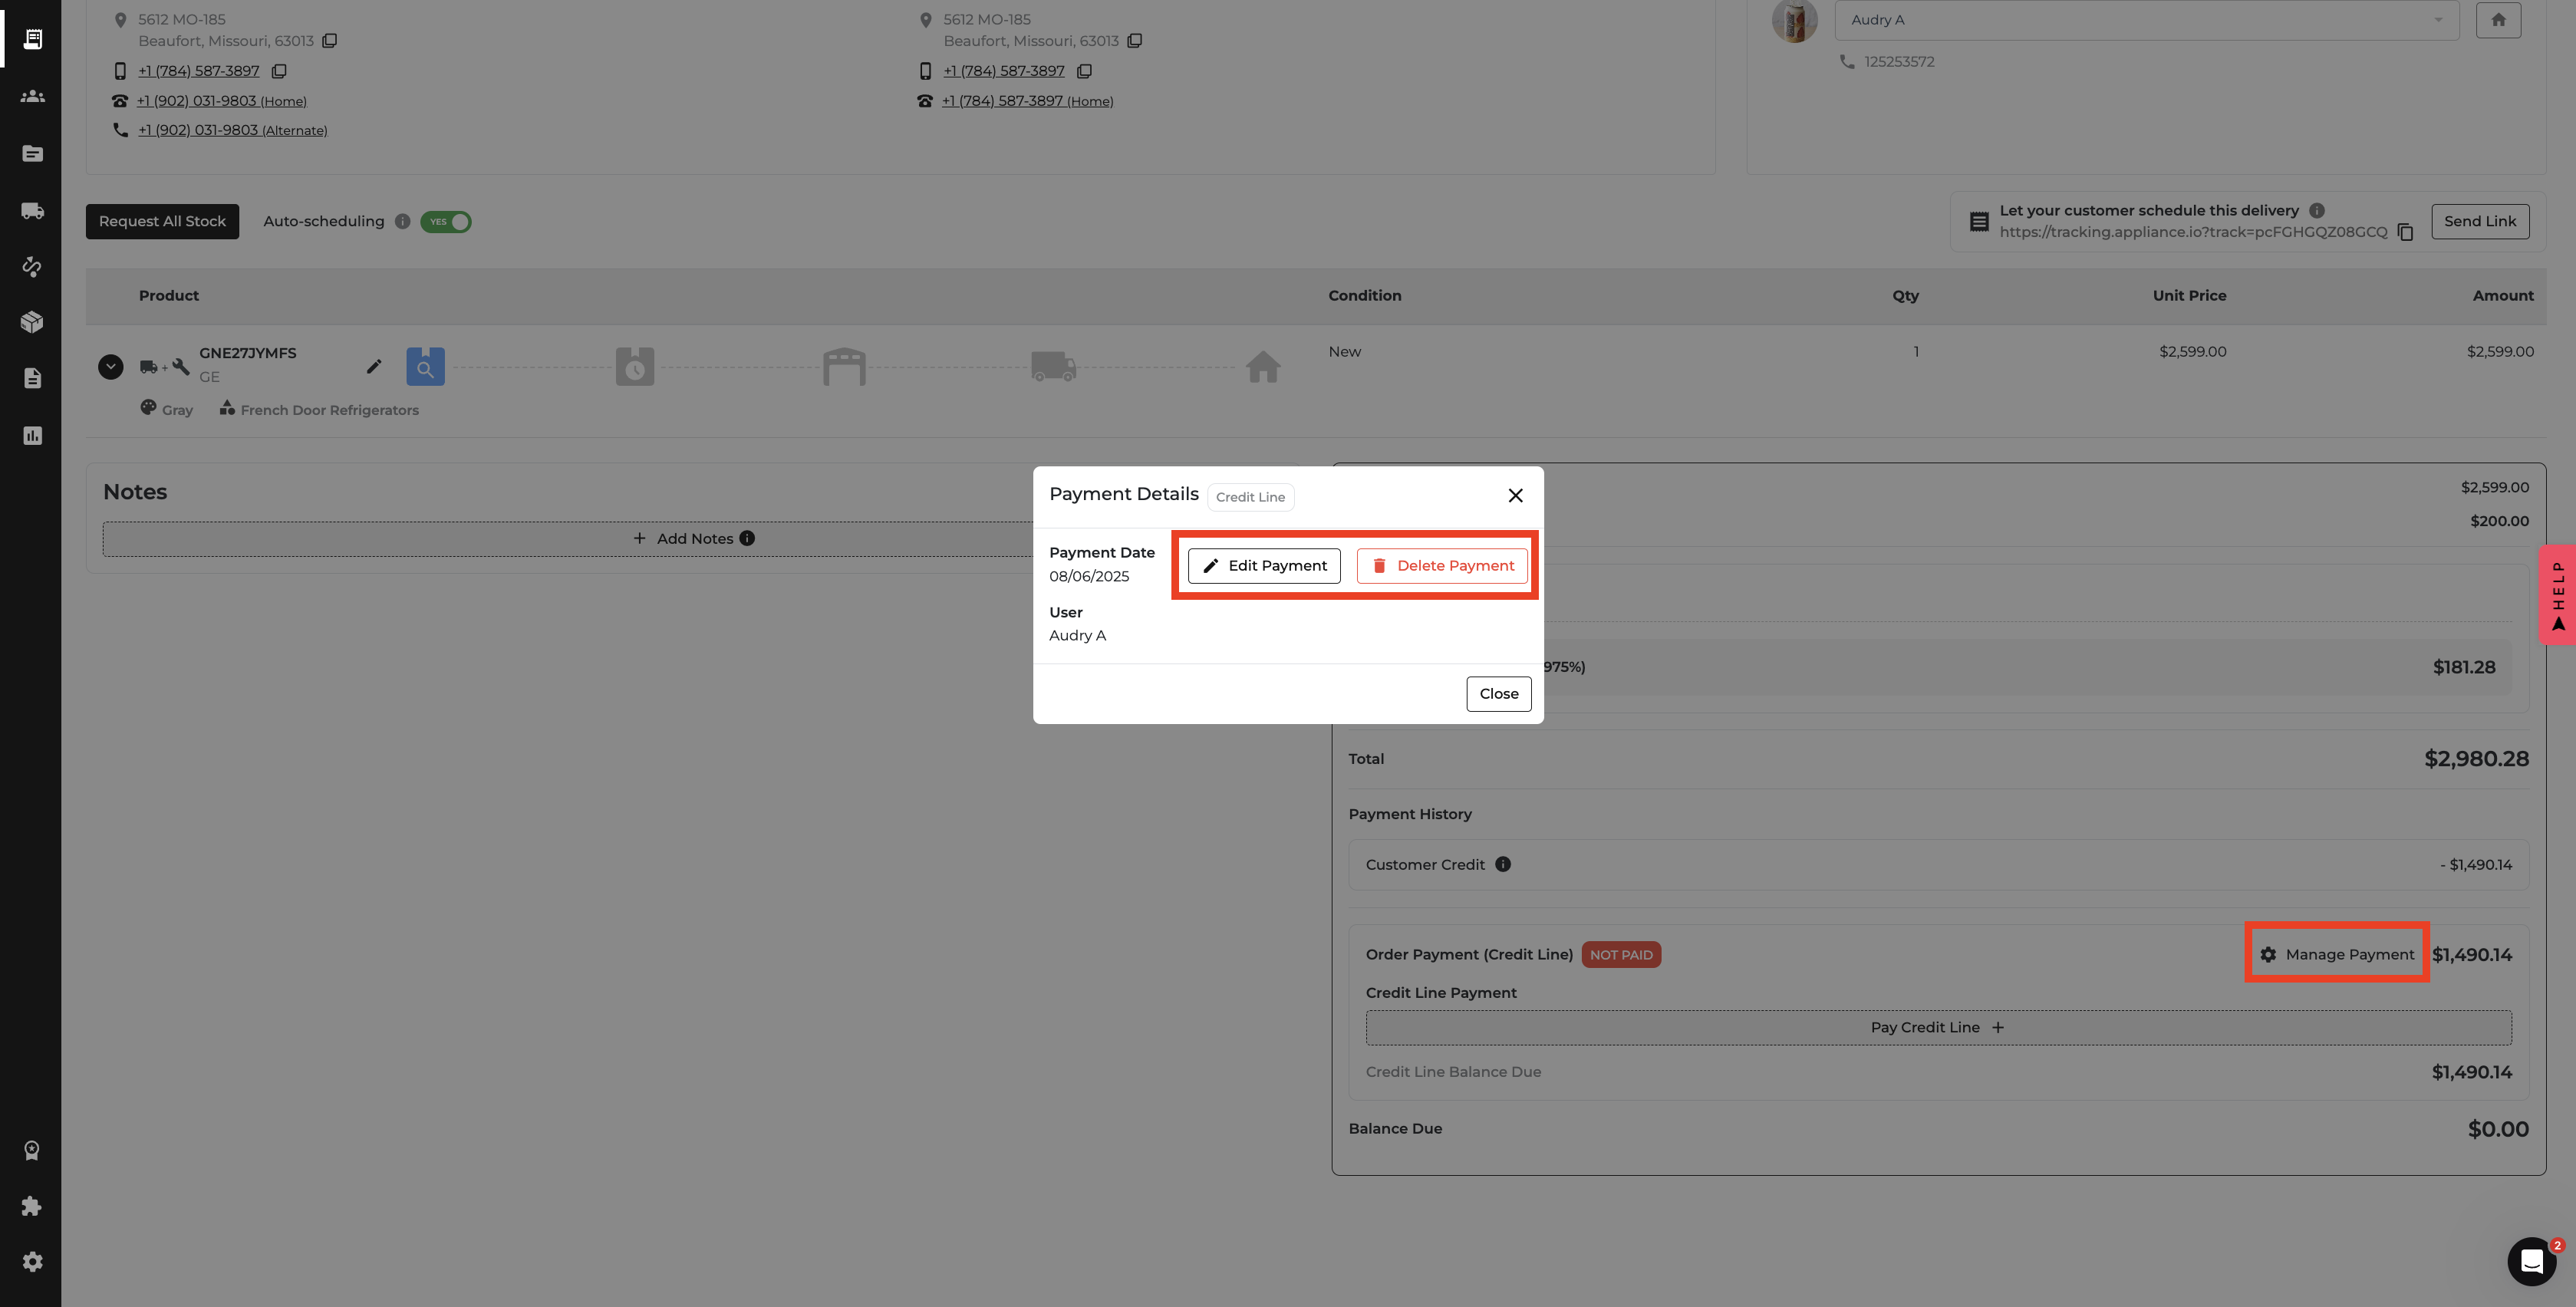2576x1307 pixels.
Task: Click Send Link button
Action: coord(2480,222)
